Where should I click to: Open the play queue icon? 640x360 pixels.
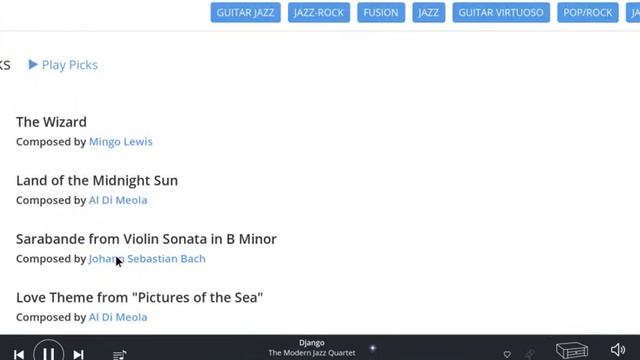tap(120, 355)
